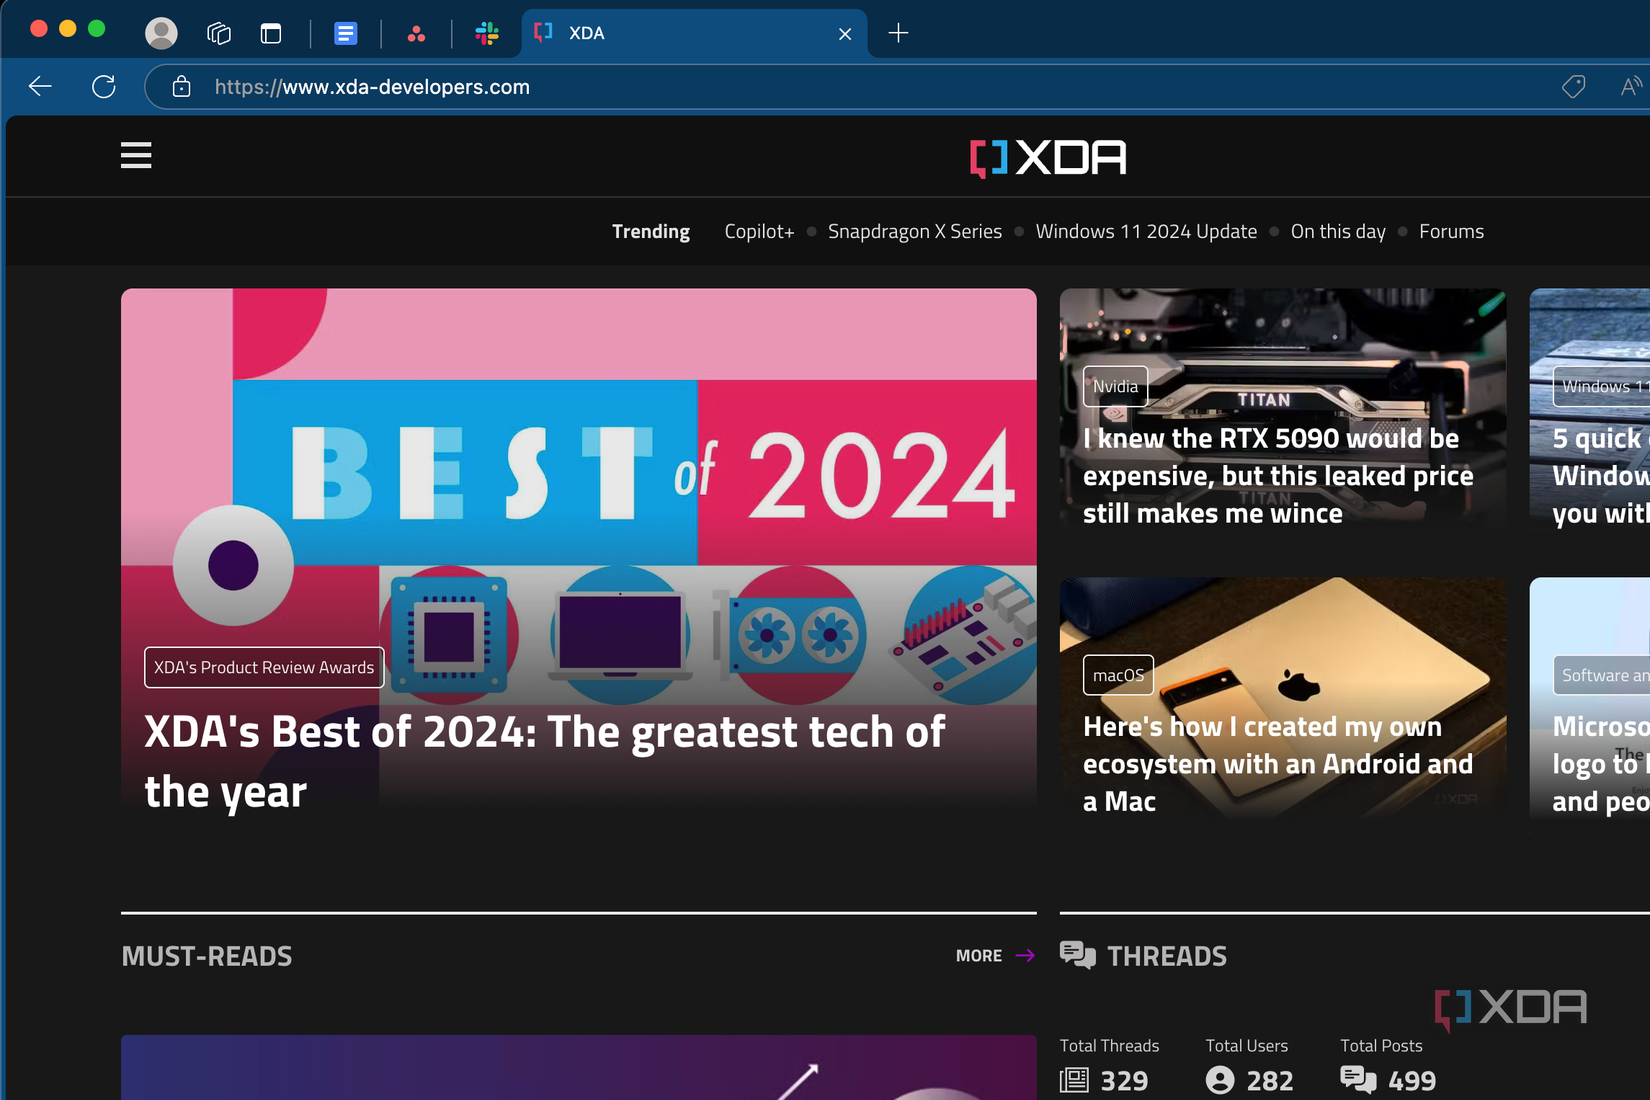Click the sidebar toggle icon in toolbar
The image size is (1650, 1100).
pos(270,32)
